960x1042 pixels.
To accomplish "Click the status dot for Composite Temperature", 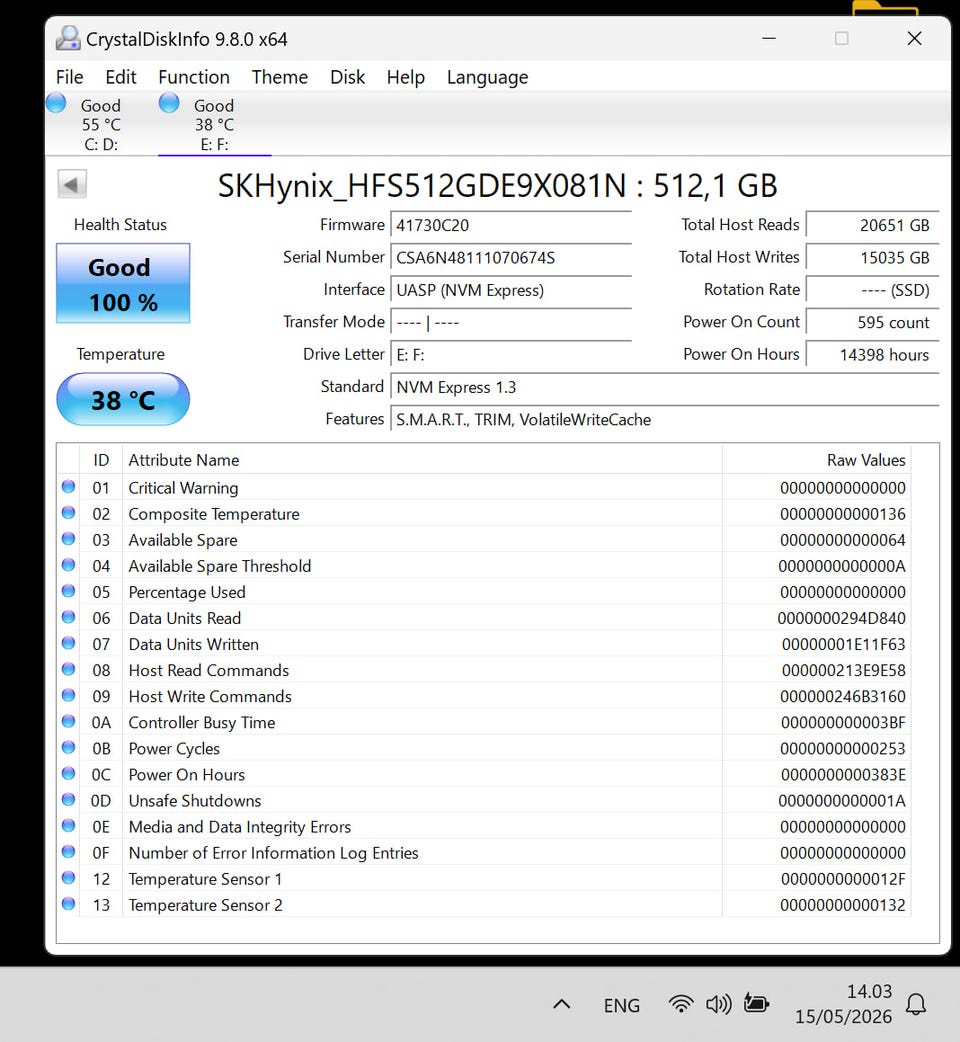I will 68,512.
